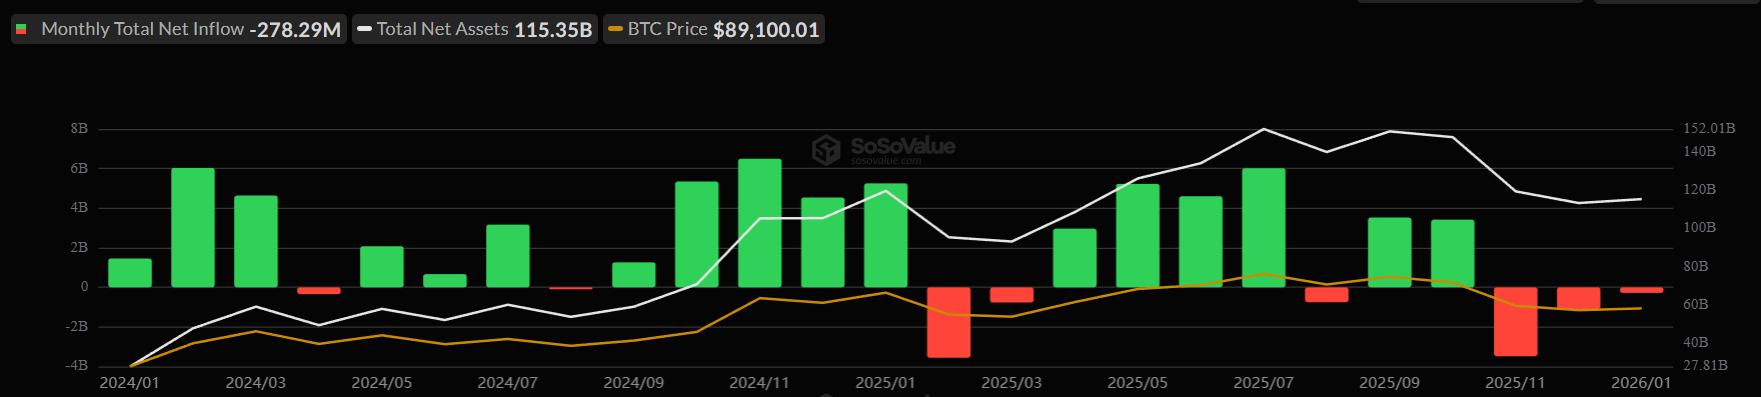Click the 27.81B right axis value
1761x397 pixels.
(x=1706, y=365)
